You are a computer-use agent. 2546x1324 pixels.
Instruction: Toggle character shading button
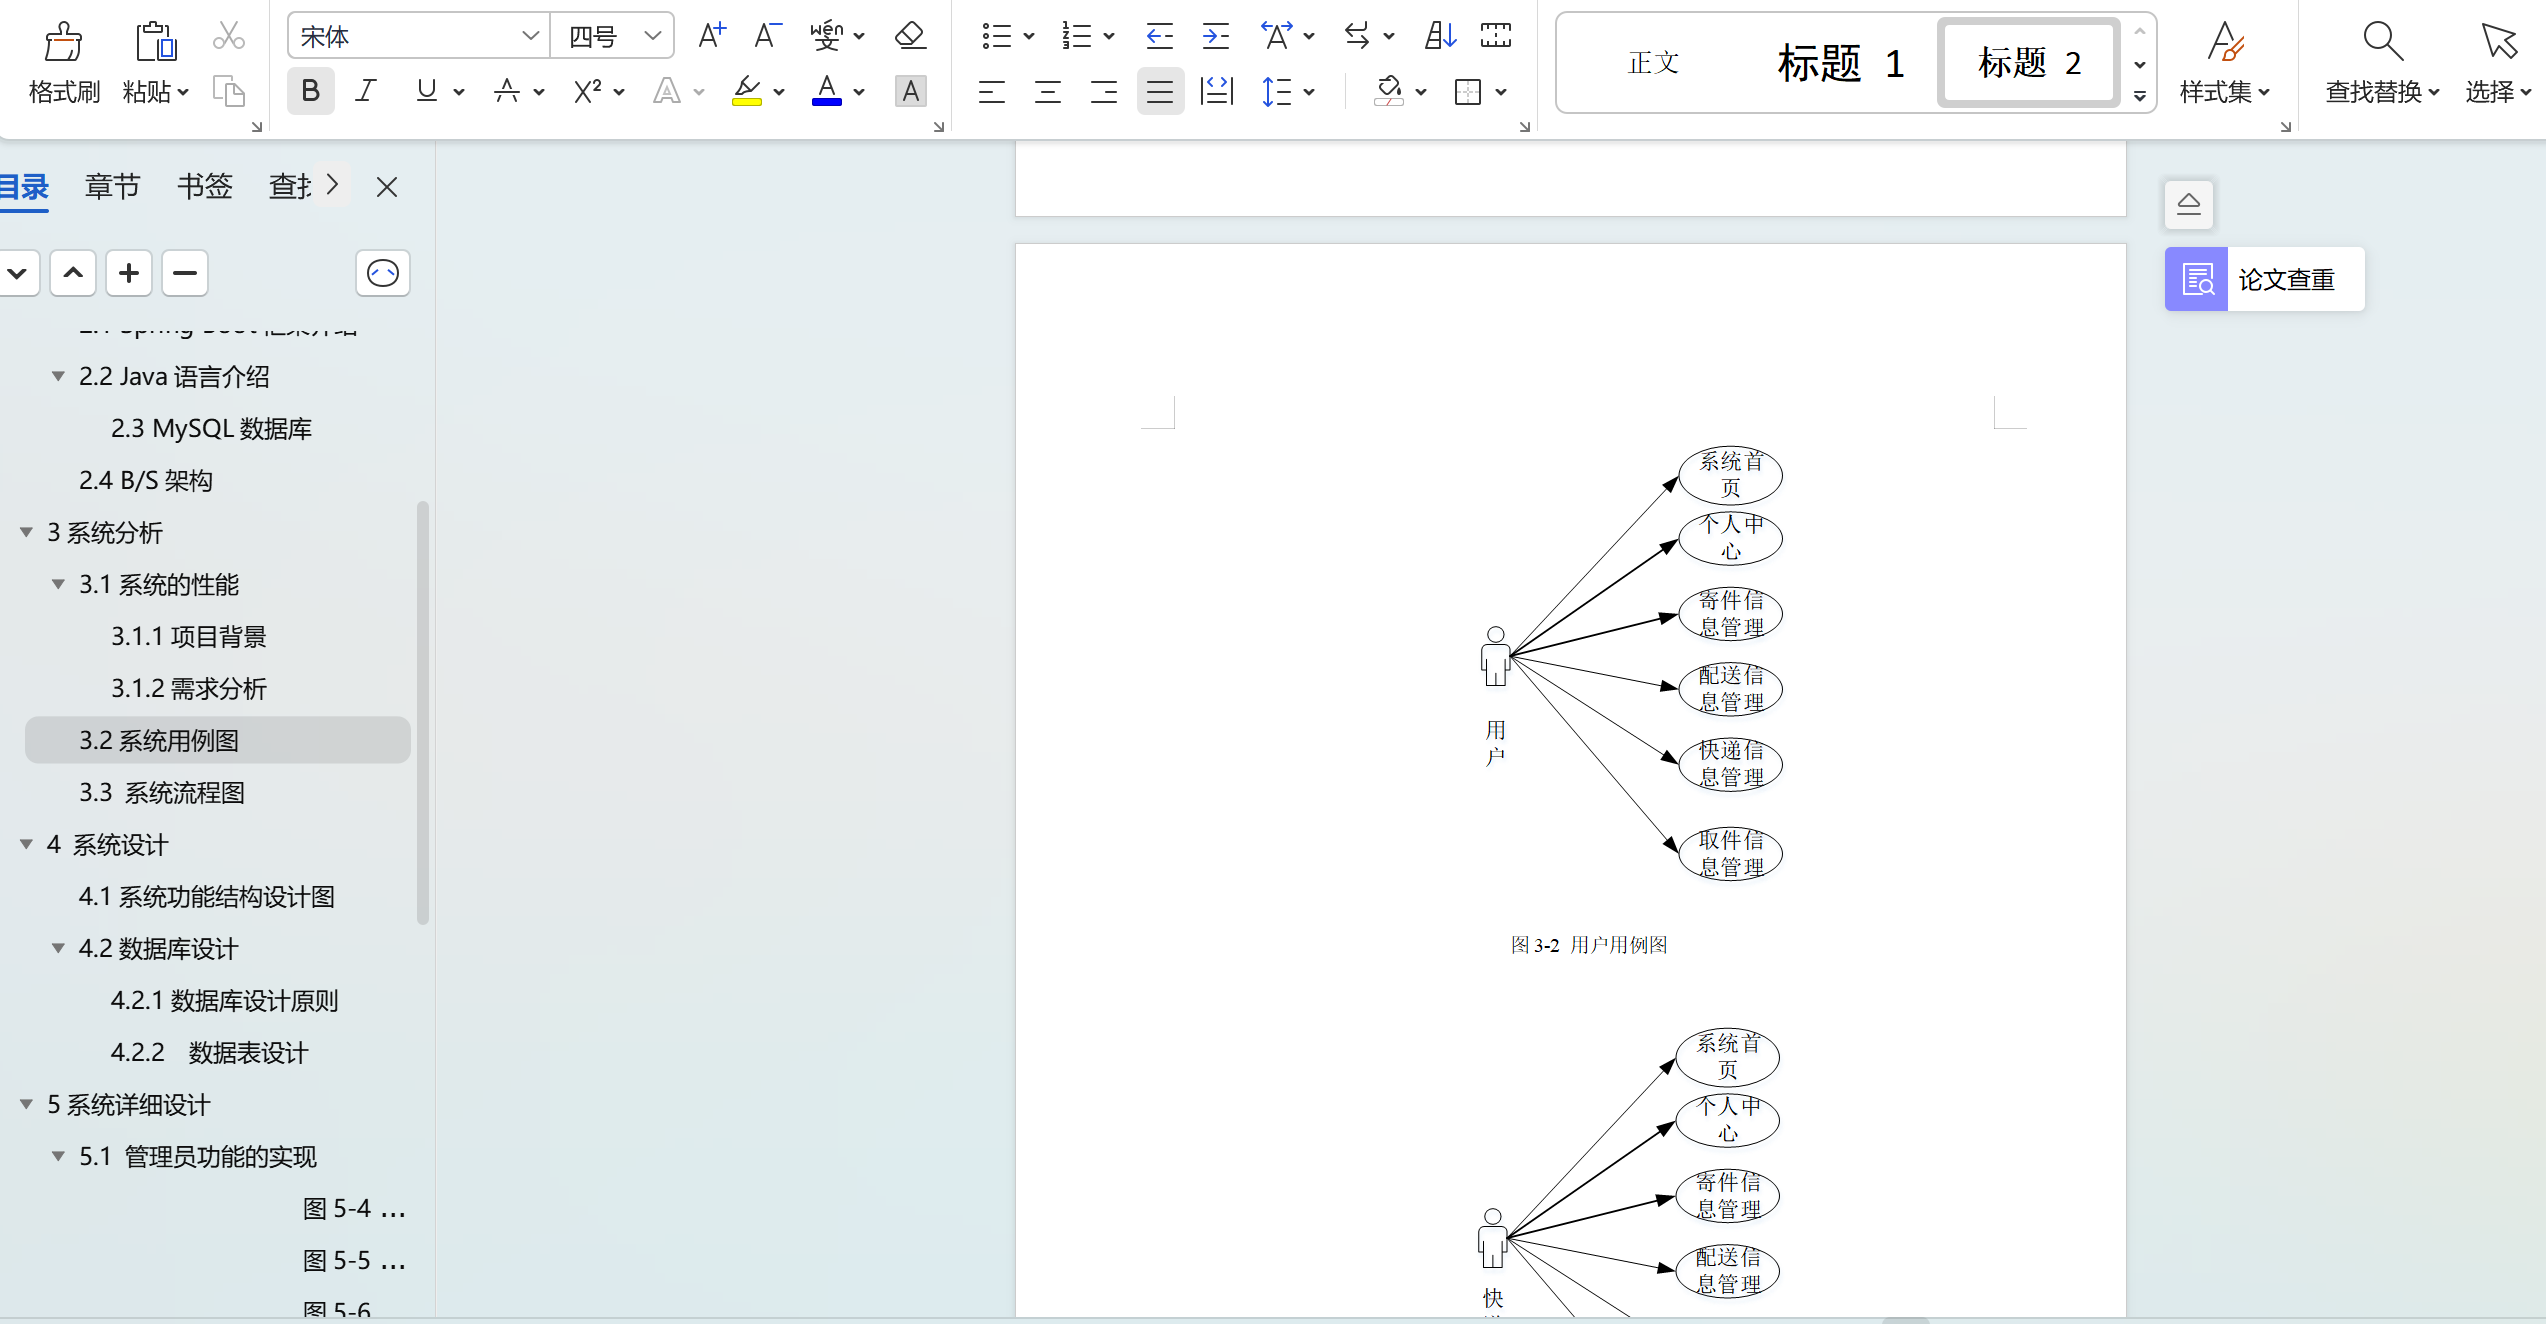click(910, 92)
